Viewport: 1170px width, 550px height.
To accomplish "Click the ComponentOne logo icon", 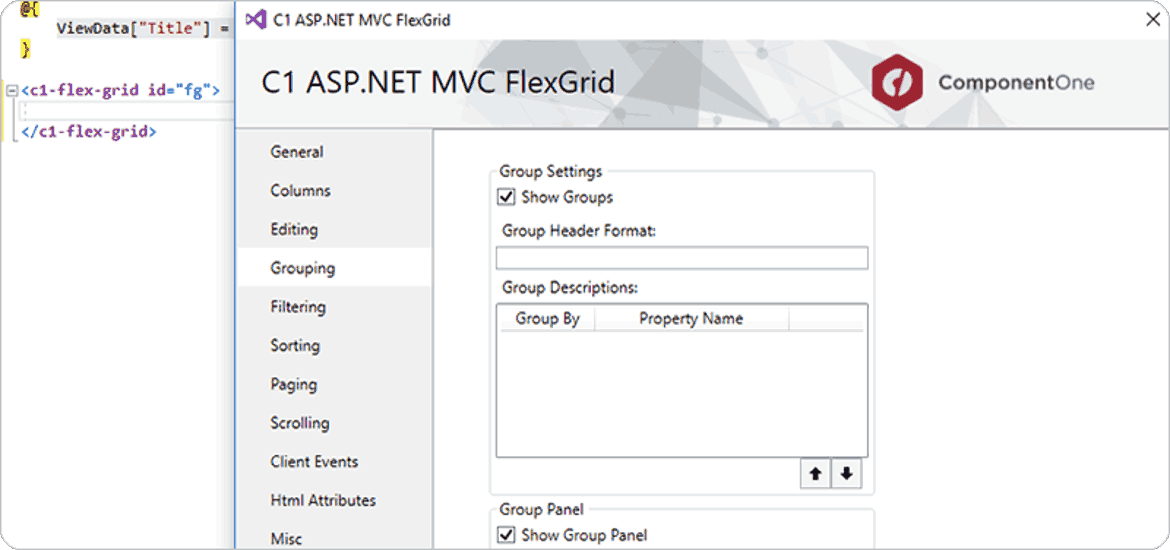I will 897,82.
